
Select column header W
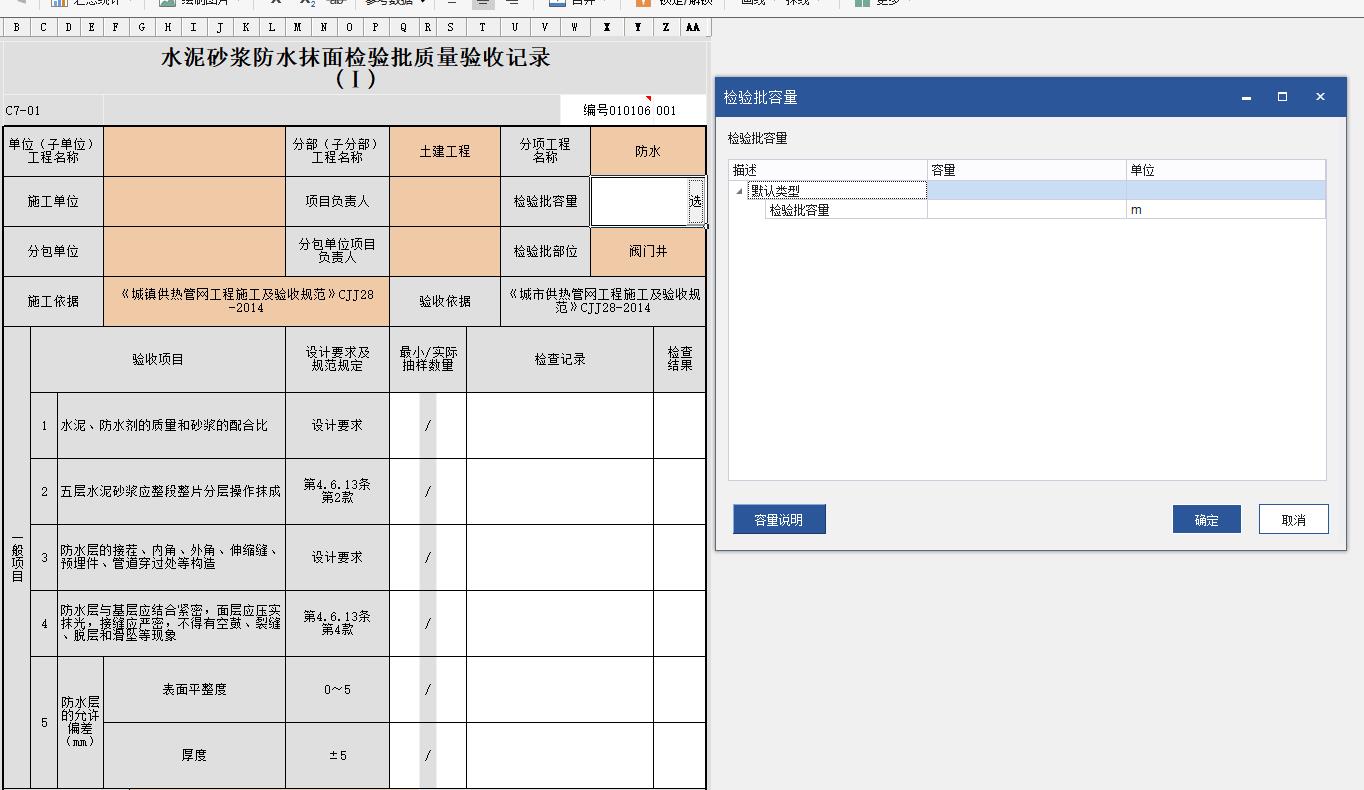pyautogui.click(x=576, y=28)
